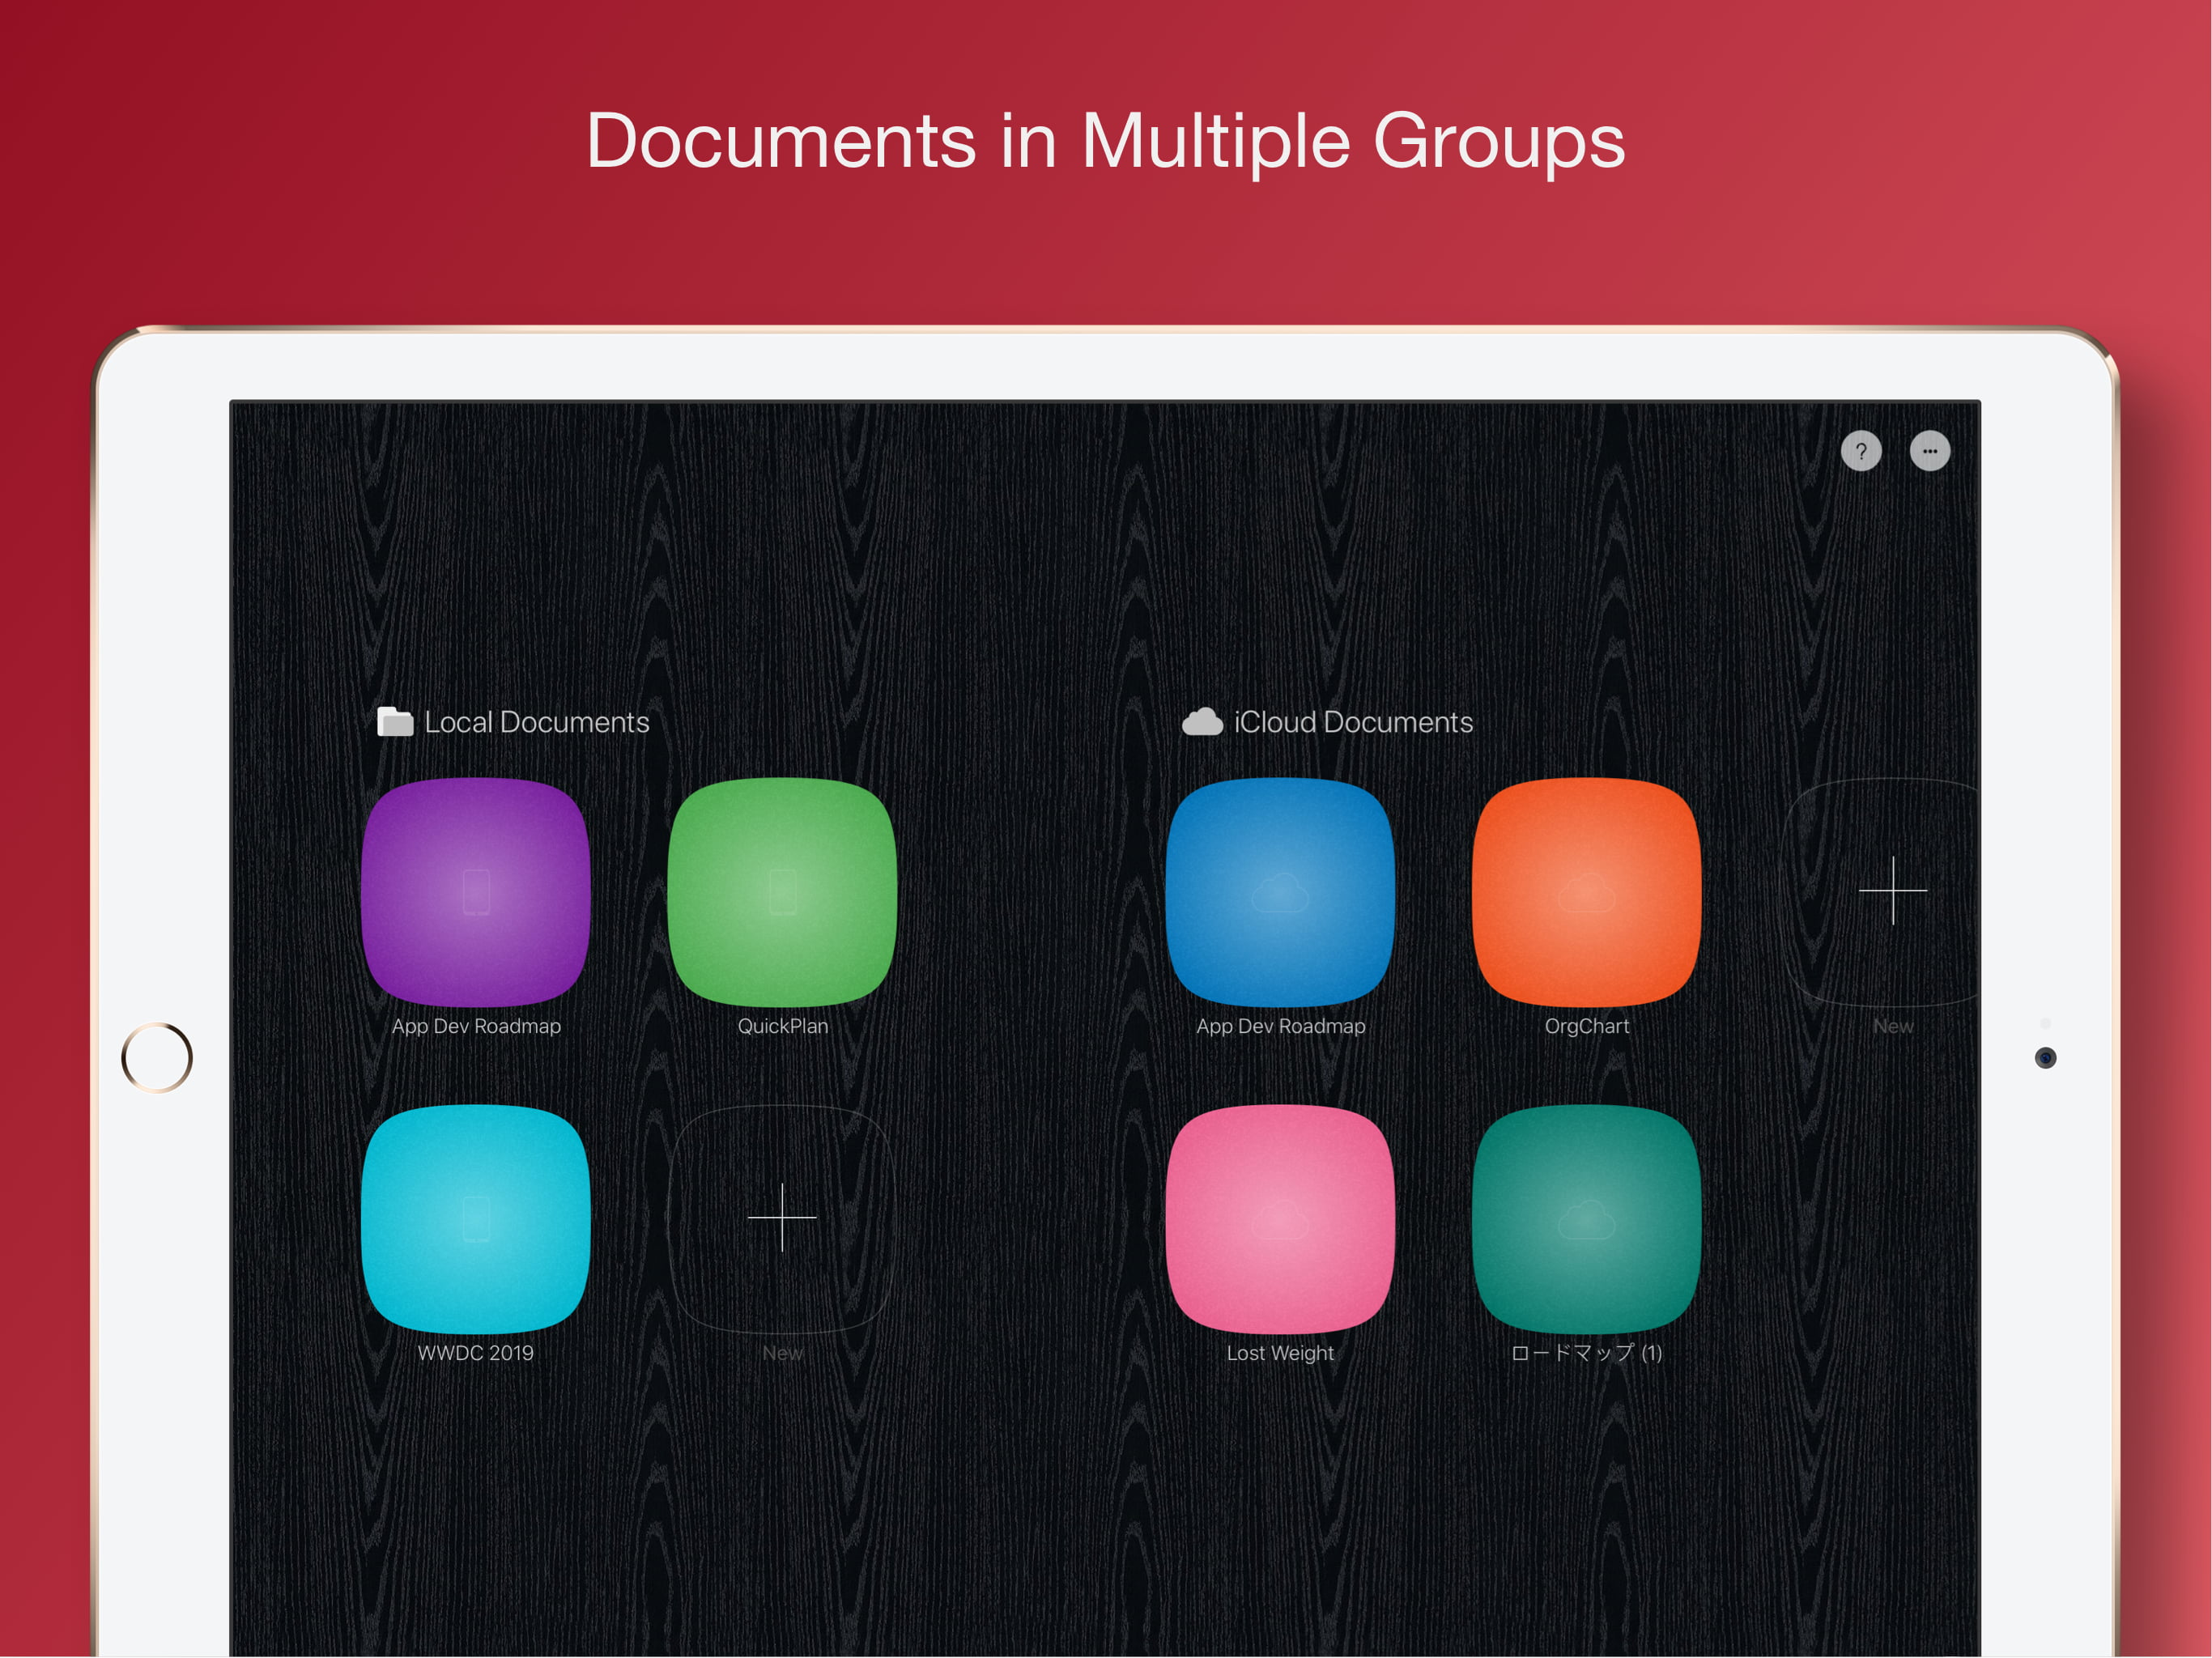The height and width of the screenshot is (1658, 2212).
Task: Create new document in iCloud Documents
Action: (1892, 891)
